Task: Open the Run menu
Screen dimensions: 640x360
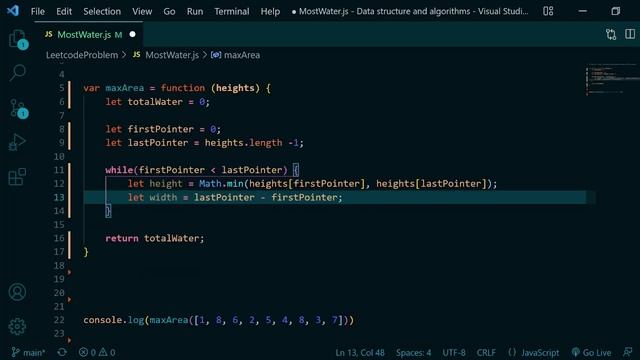Action: tap(195, 11)
